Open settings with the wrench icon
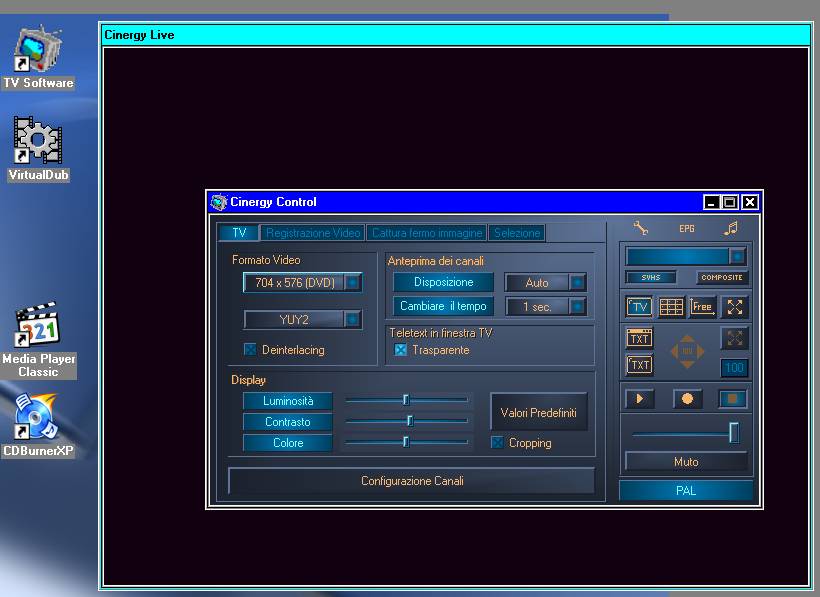820x597 pixels. 641,228
